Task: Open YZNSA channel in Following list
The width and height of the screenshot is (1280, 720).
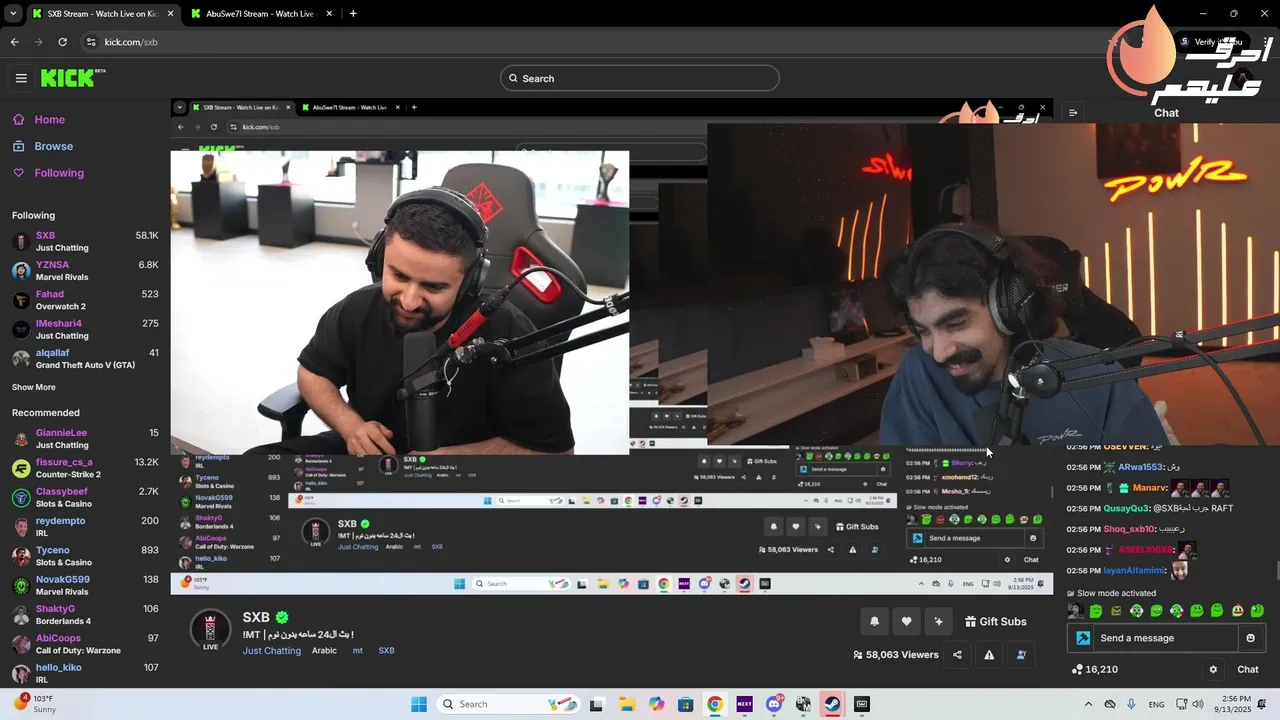Action: 85,271
